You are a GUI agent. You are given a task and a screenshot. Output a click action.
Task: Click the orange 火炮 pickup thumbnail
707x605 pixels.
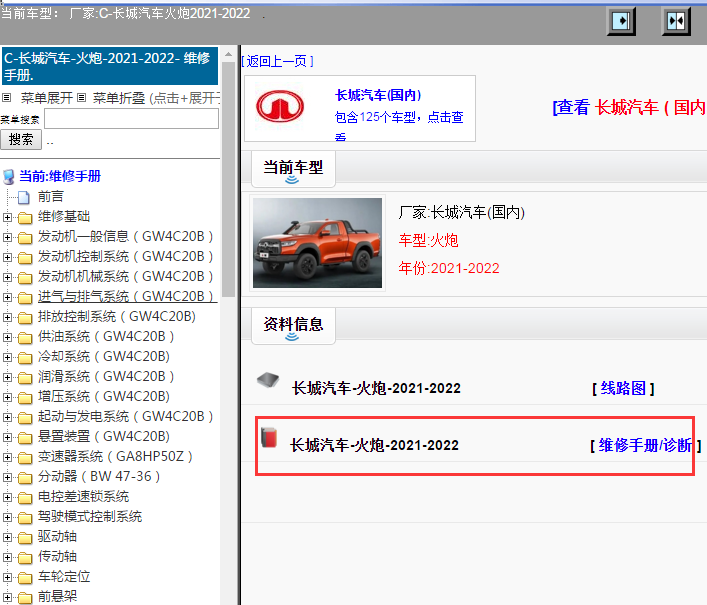click(317, 243)
